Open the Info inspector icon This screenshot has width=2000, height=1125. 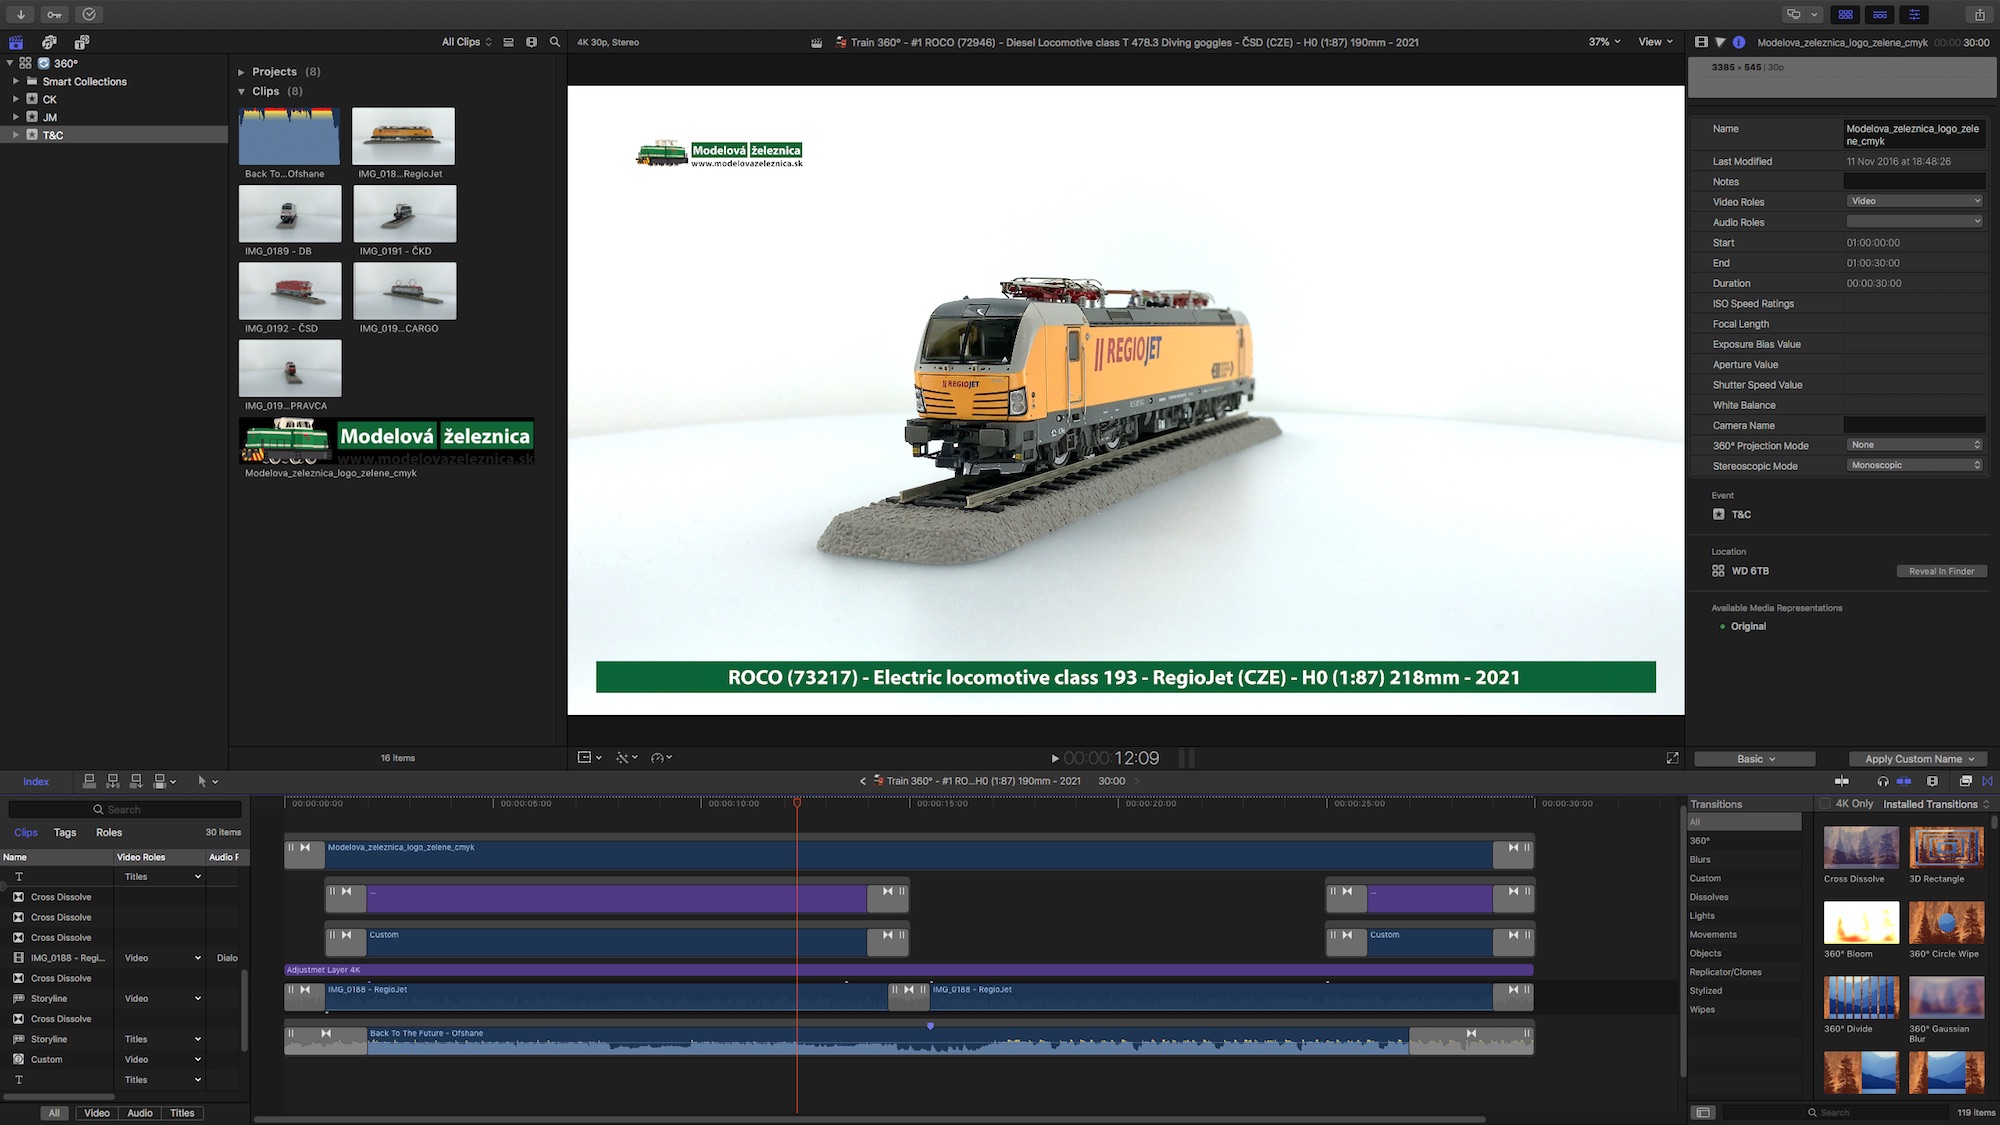click(1739, 42)
